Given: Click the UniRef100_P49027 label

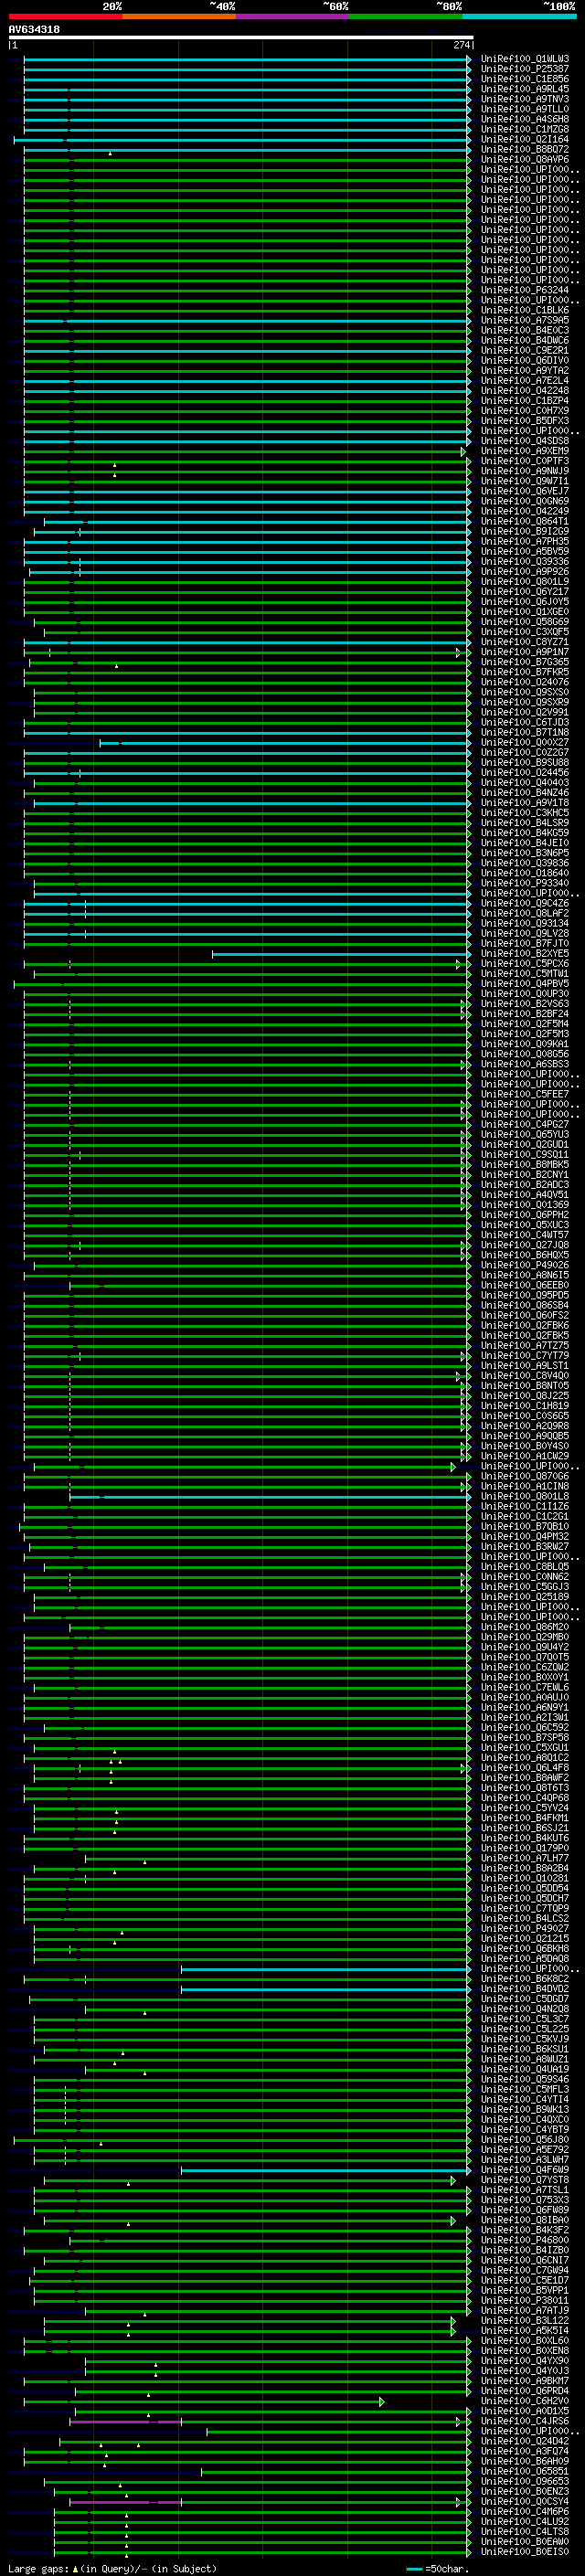Looking at the screenshot, I should pyautogui.click(x=524, y=1929).
